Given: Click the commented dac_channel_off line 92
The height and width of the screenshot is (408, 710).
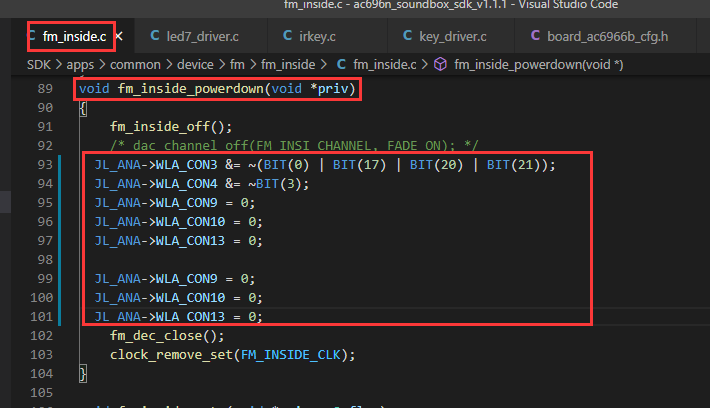Looking at the screenshot, I should 294,146.
